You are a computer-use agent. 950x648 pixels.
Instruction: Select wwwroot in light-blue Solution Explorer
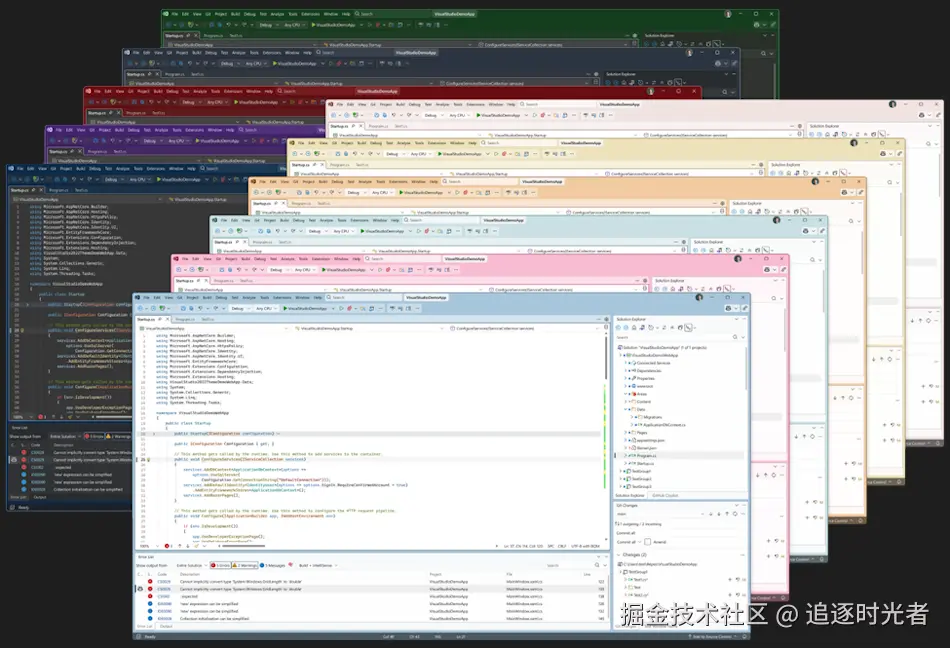coord(645,386)
